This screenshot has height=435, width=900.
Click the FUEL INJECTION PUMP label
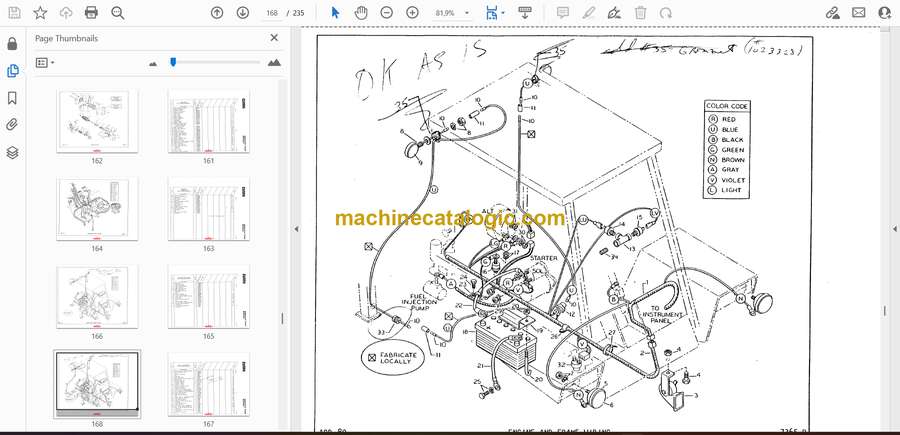tap(419, 301)
